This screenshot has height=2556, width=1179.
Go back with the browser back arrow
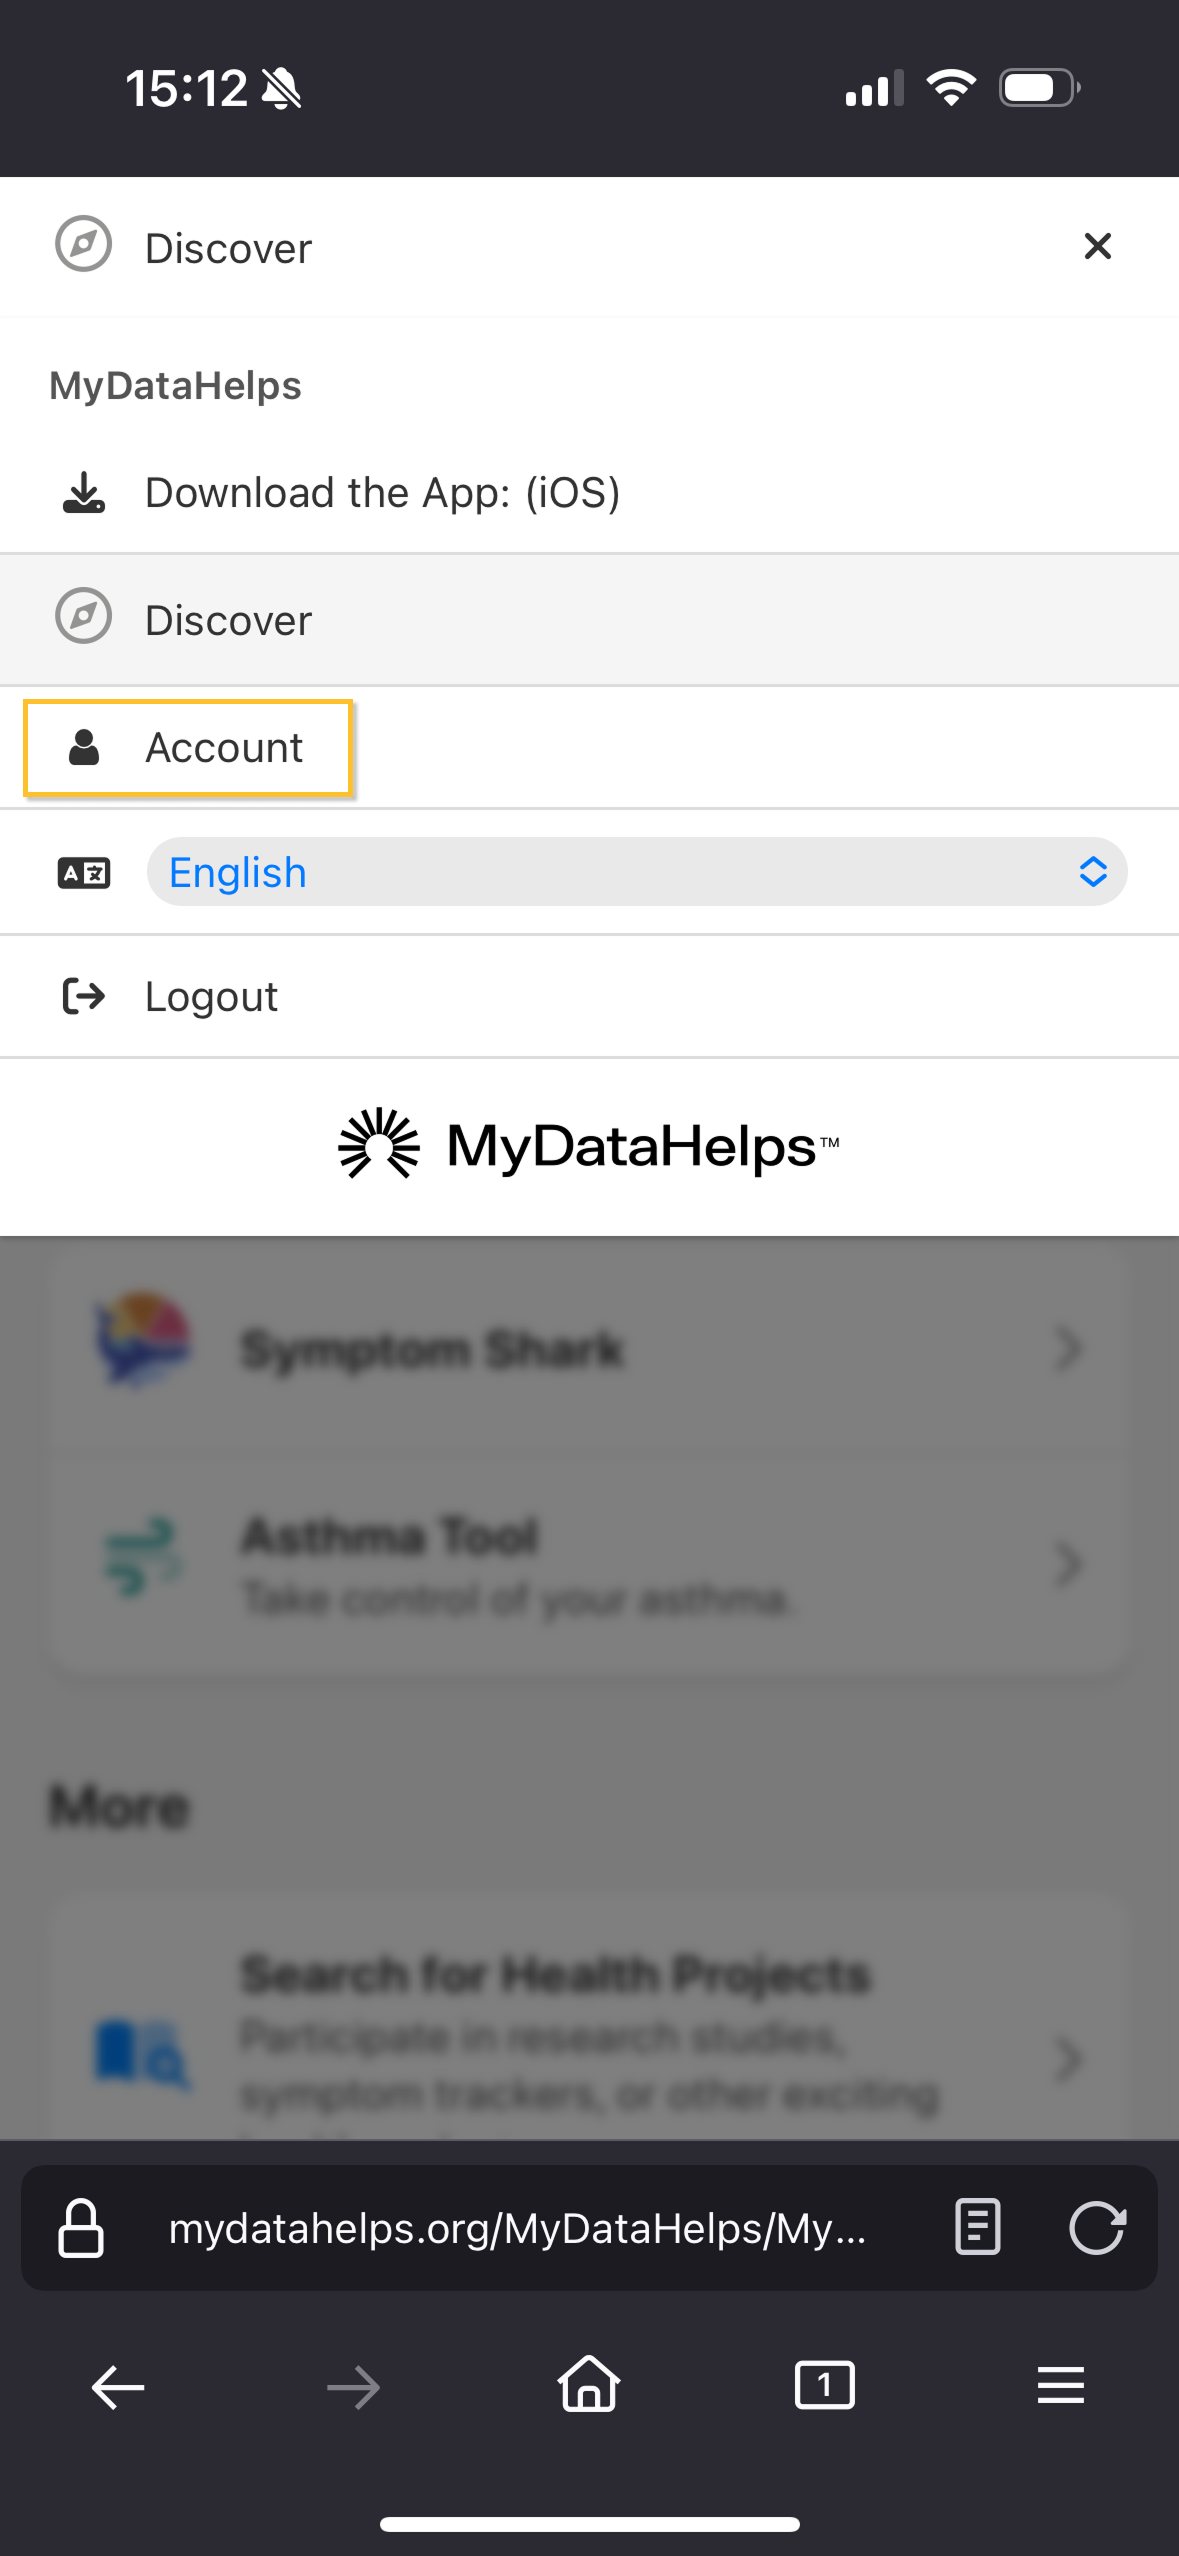pyautogui.click(x=118, y=2388)
